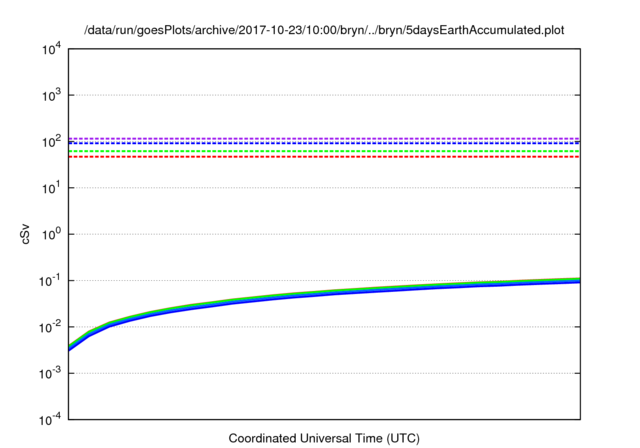Click the cSv y-axis label
The image size is (640, 448).
pos(25,234)
